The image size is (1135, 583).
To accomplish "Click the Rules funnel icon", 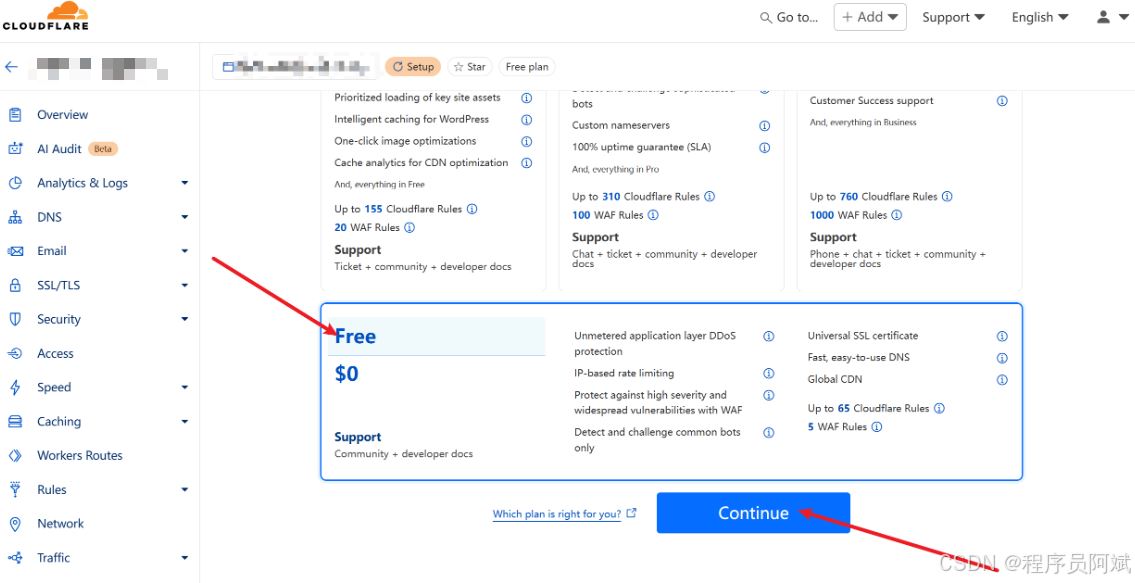I will [15, 489].
